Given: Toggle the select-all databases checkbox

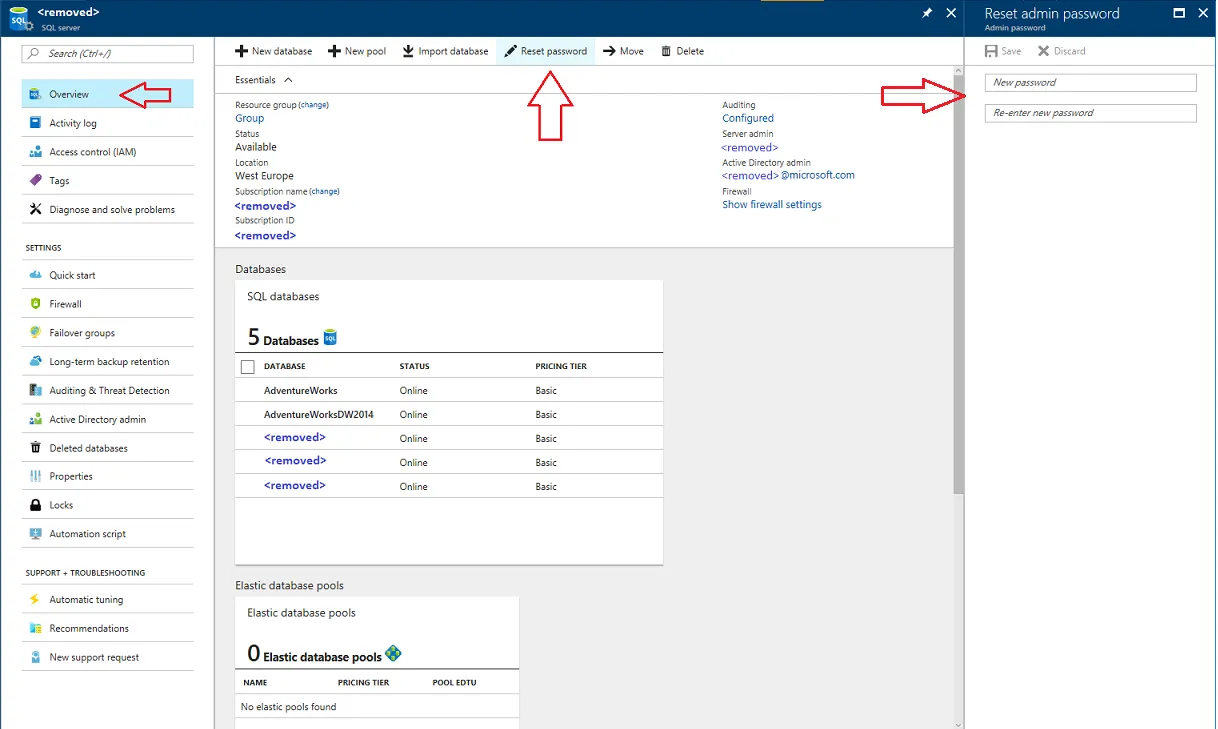Looking at the screenshot, I should click(248, 367).
